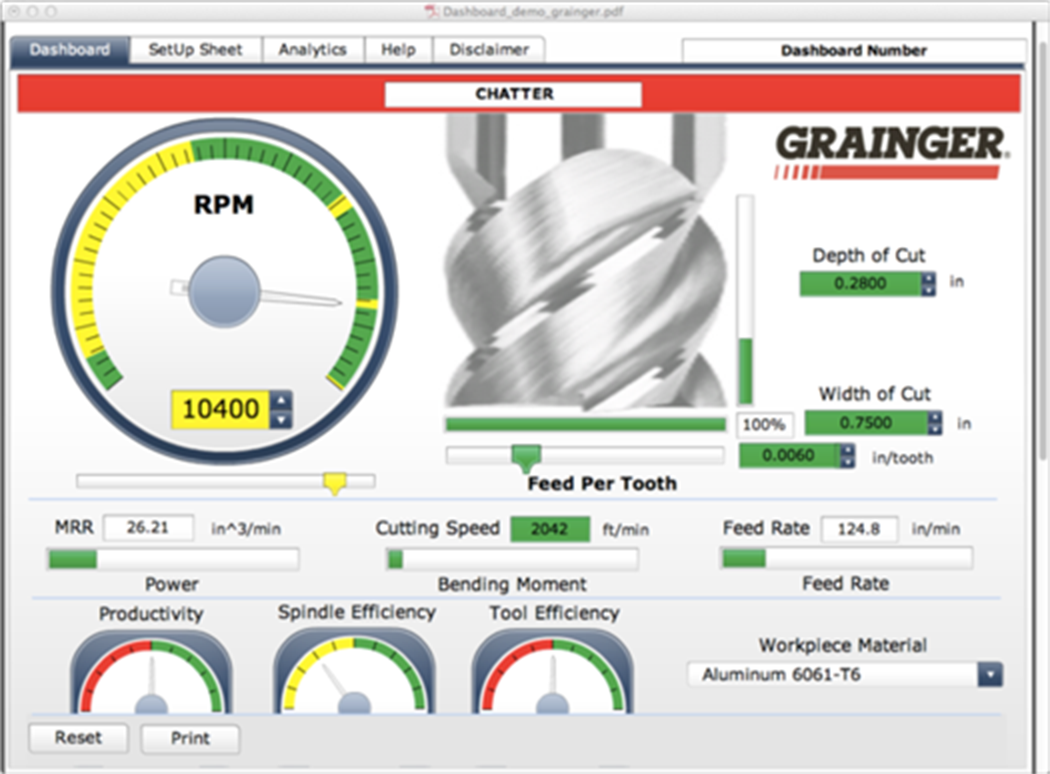Click the MRR value 26.21
The width and height of the screenshot is (1050, 774).
pos(148,528)
